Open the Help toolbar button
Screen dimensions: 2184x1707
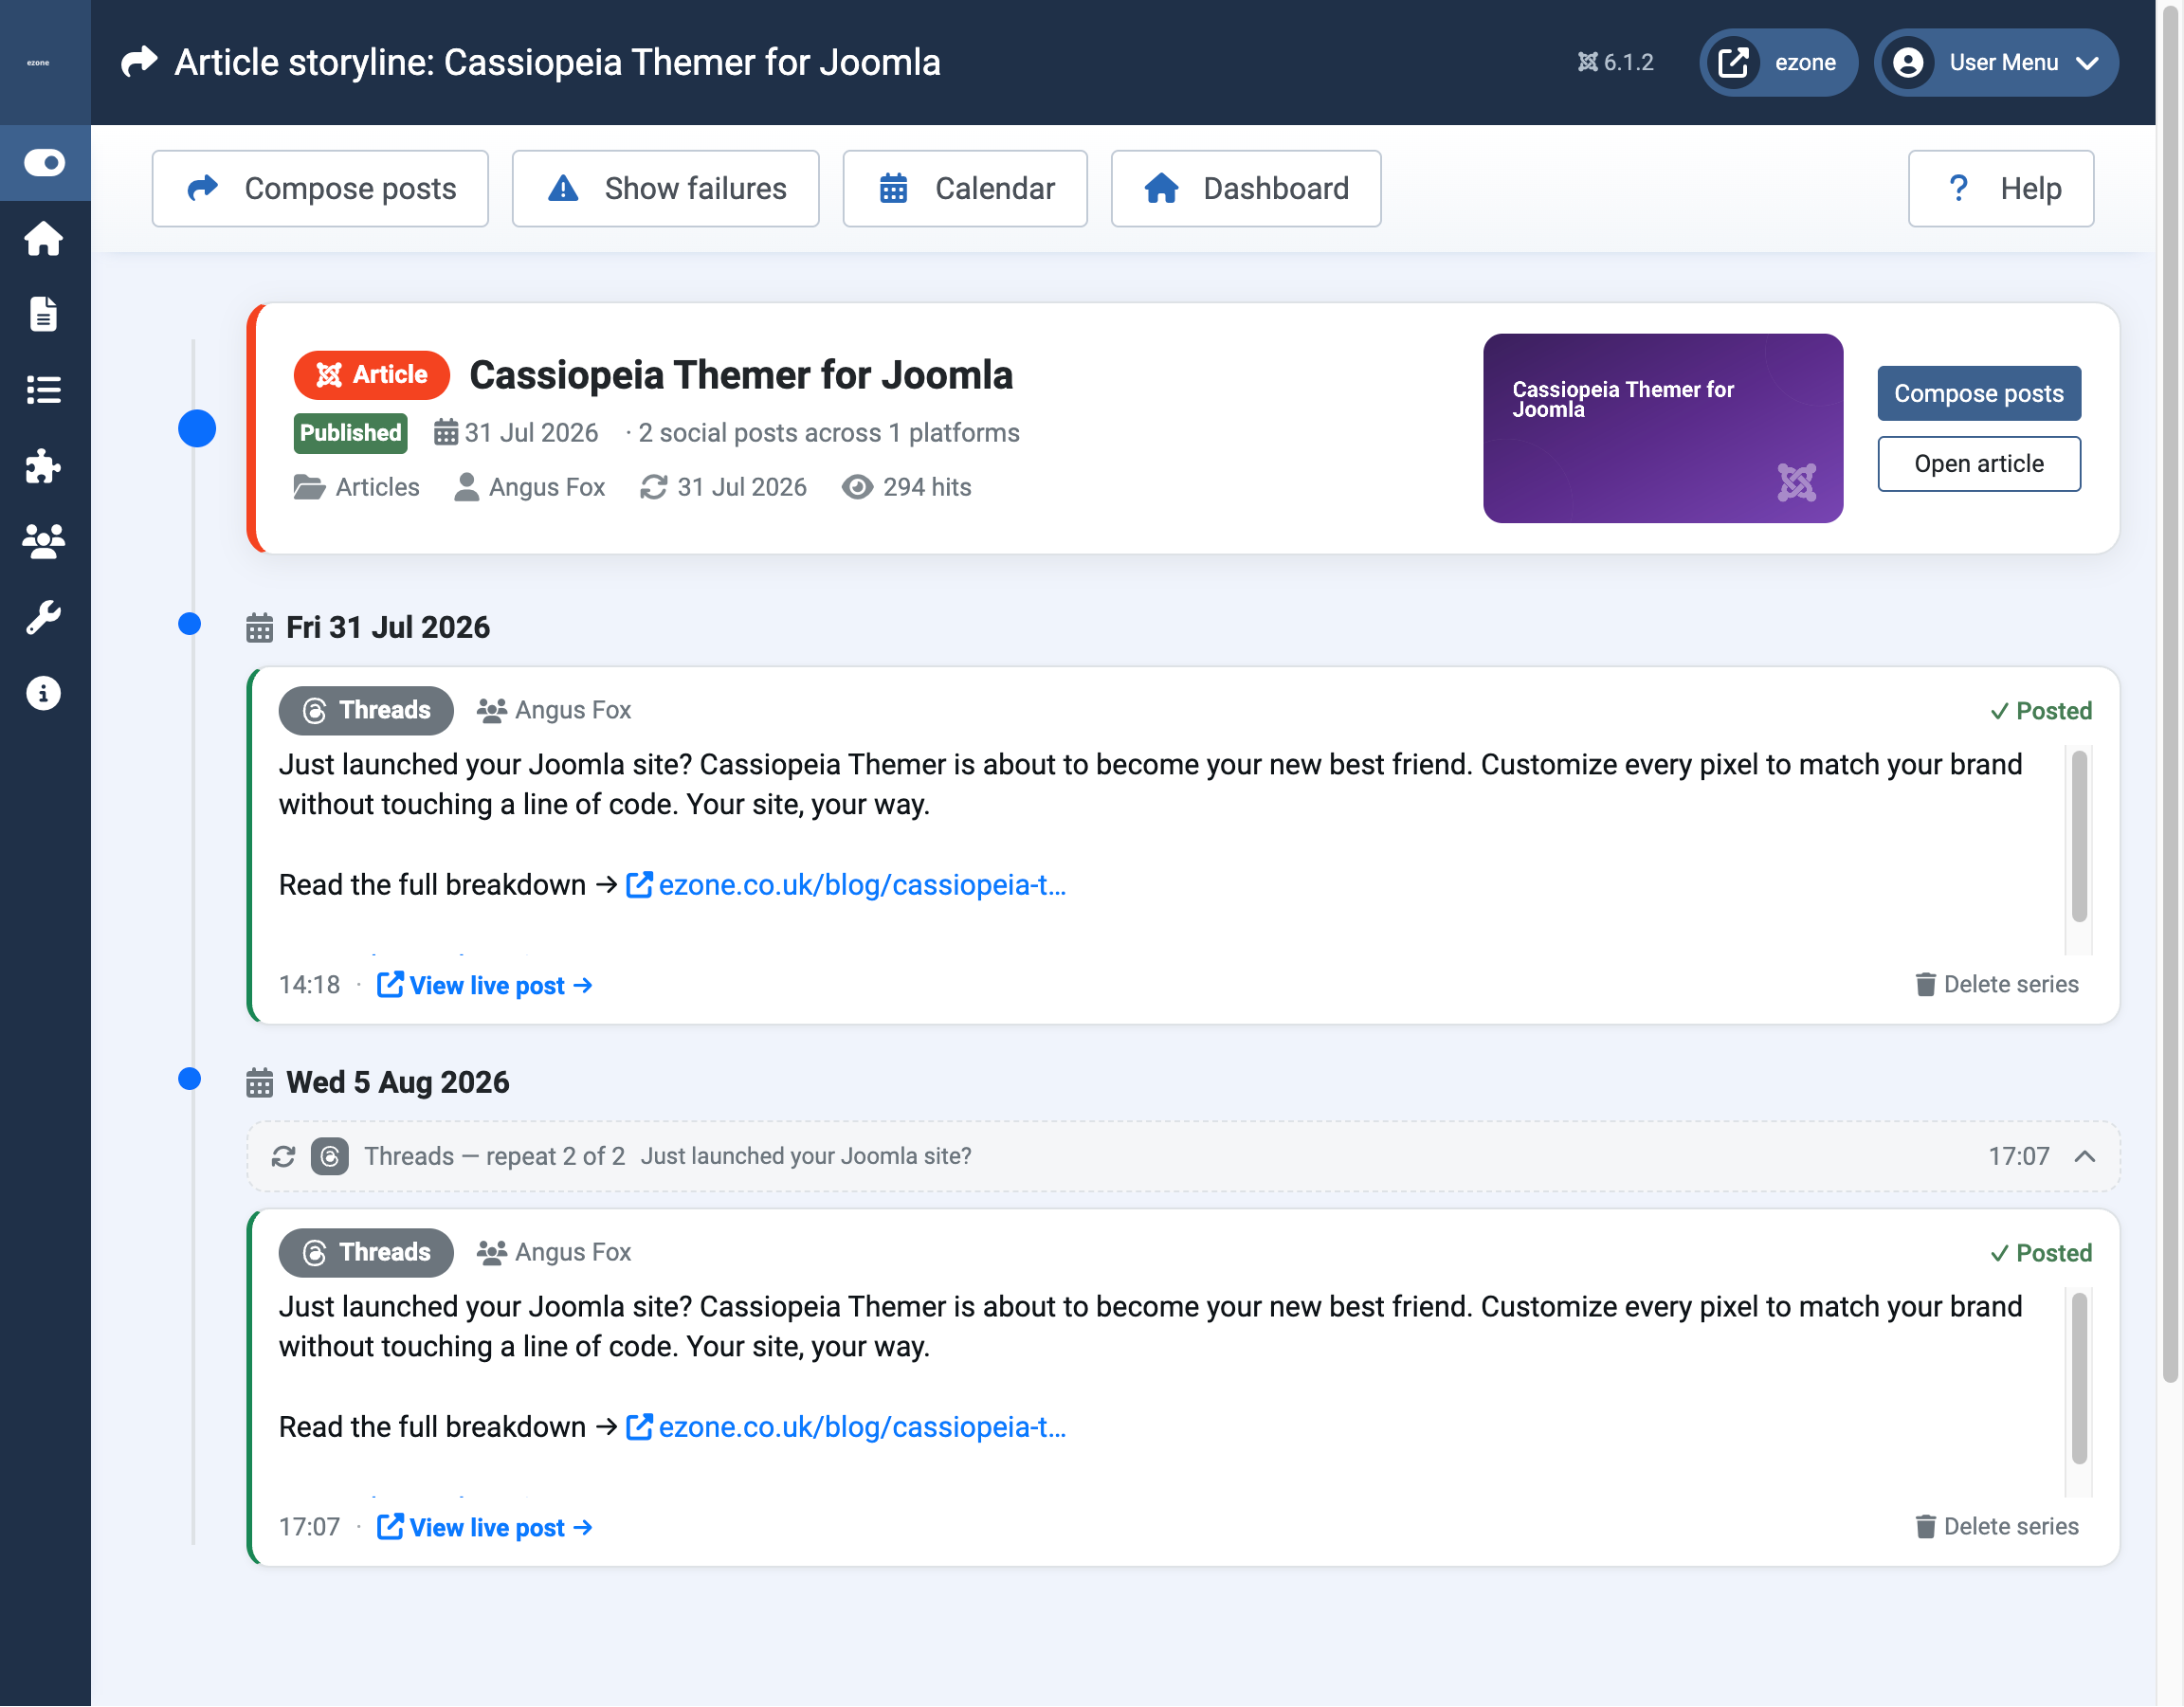[x=2001, y=188]
